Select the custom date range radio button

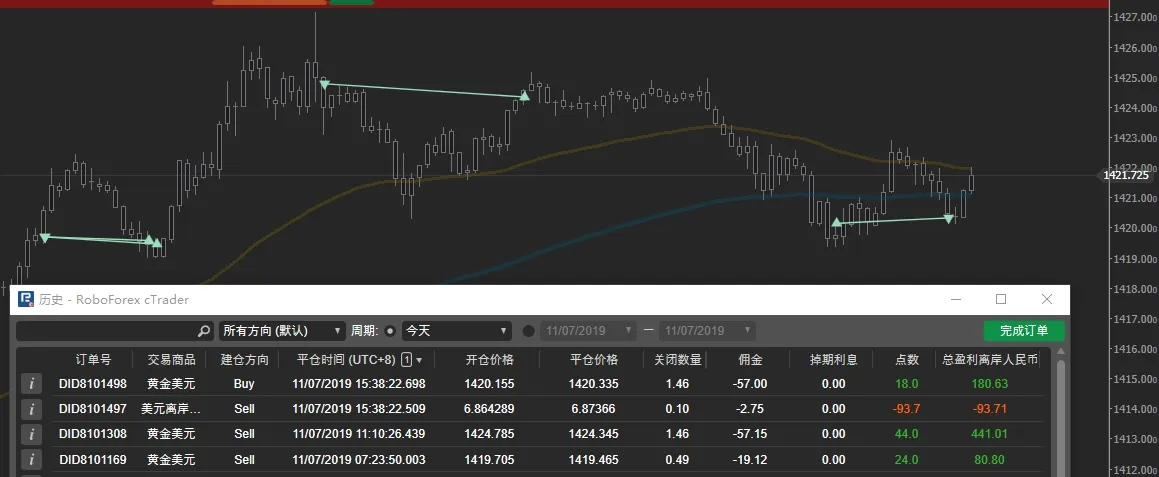click(x=528, y=331)
